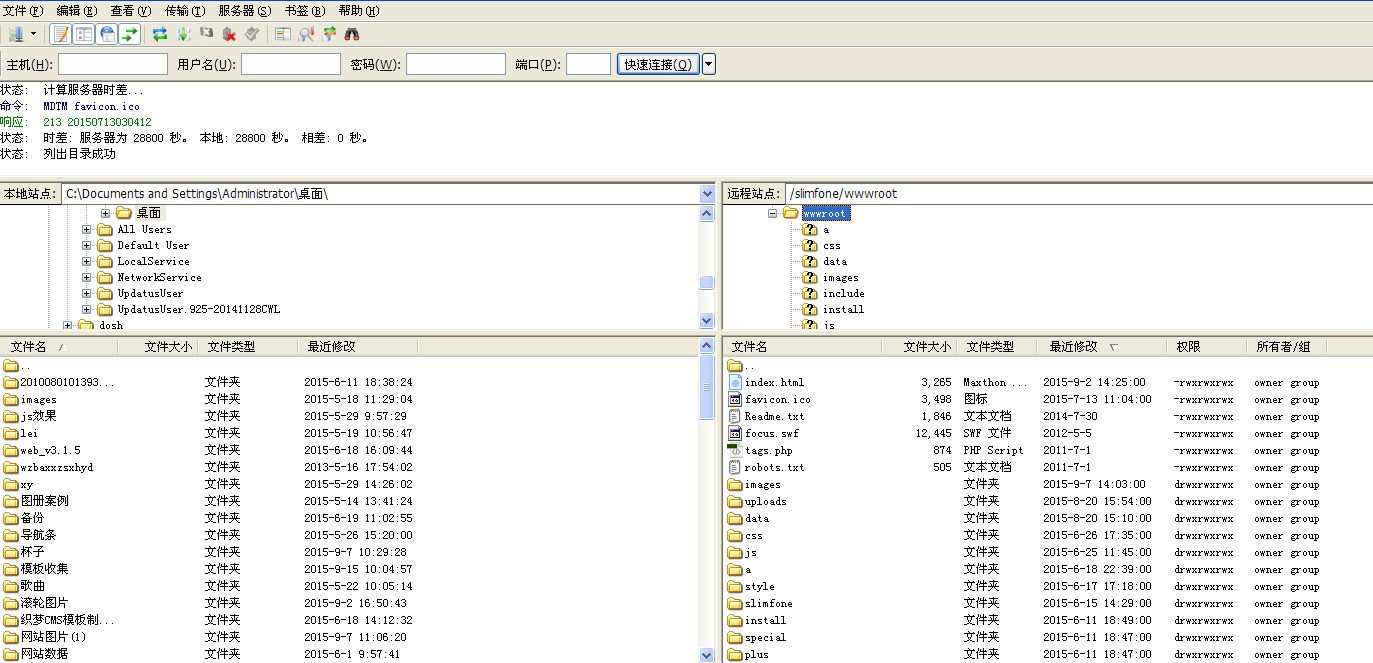This screenshot has height=663, width=1373.
Task: Focus the 用户名 username input field
Action: pos(291,64)
